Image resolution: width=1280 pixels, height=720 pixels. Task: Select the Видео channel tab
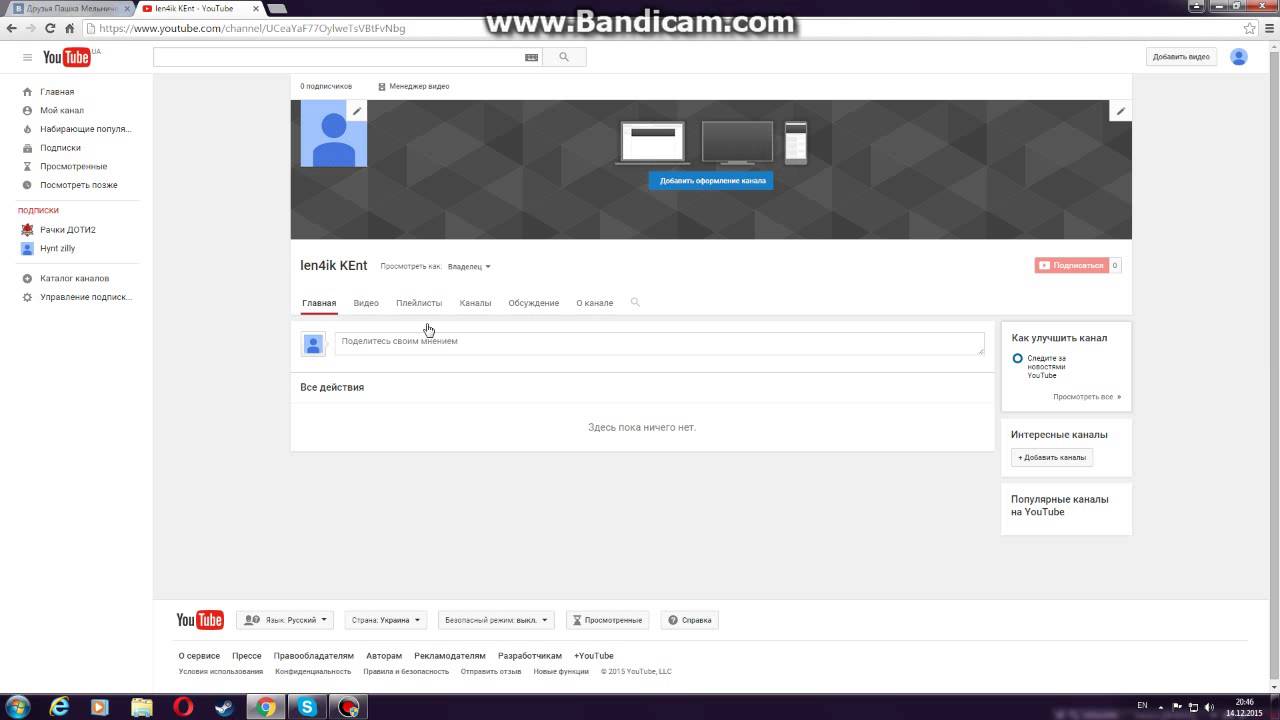(366, 303)
